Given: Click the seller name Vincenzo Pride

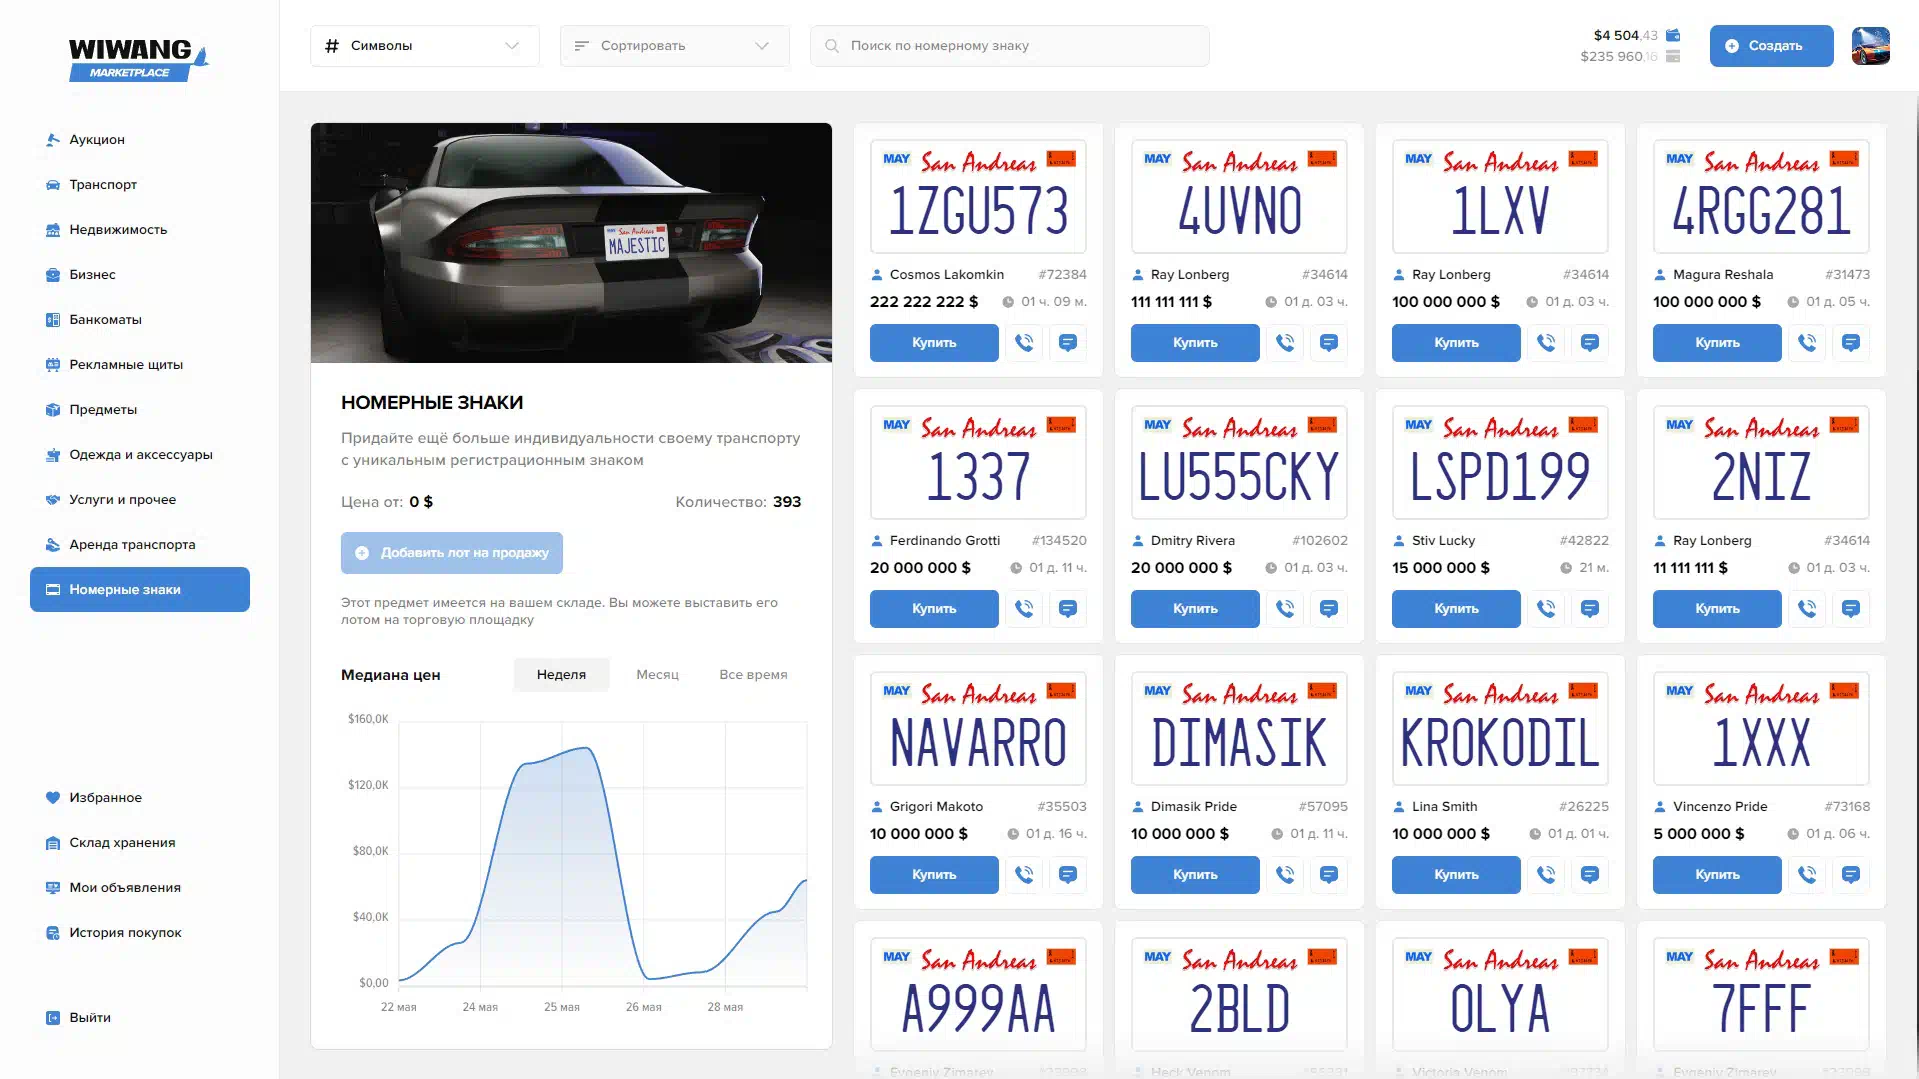Looking at the screenshot, I should tap(1720, 807).
